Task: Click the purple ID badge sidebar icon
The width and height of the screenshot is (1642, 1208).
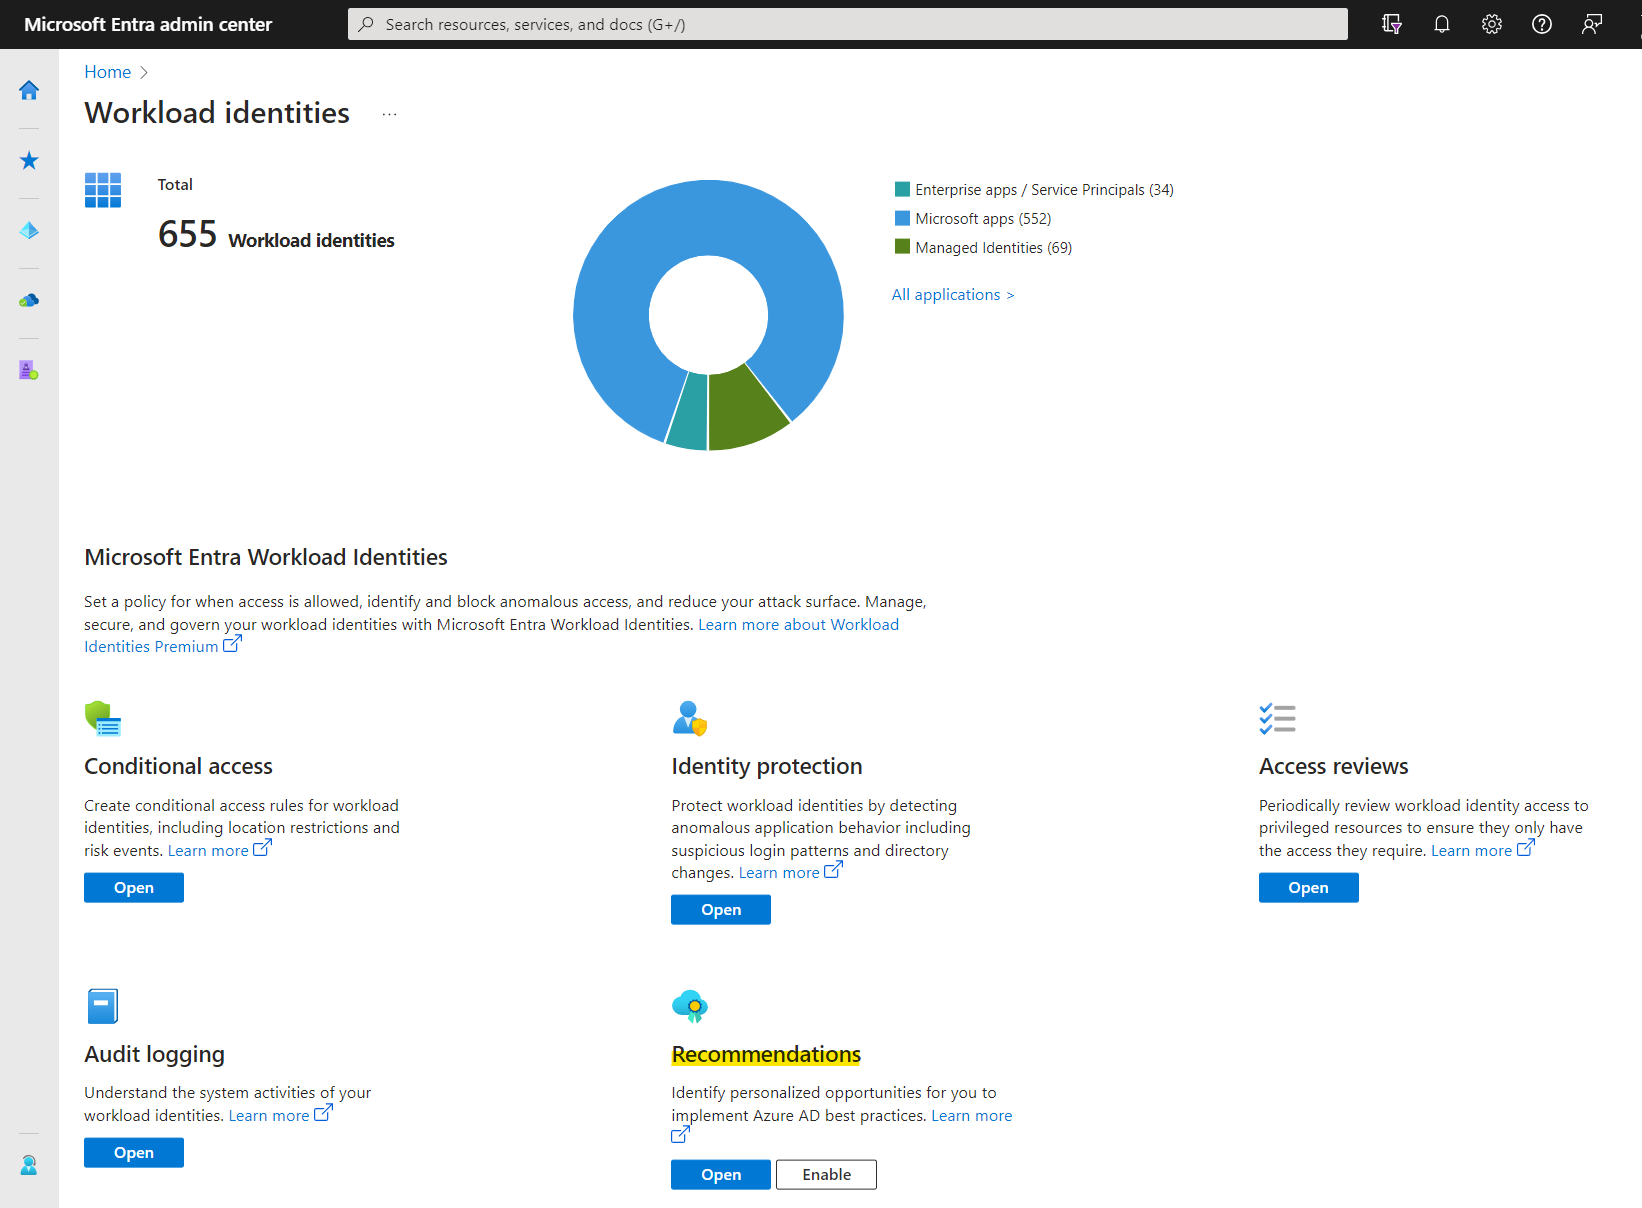Action: click(x=29, y=370)
